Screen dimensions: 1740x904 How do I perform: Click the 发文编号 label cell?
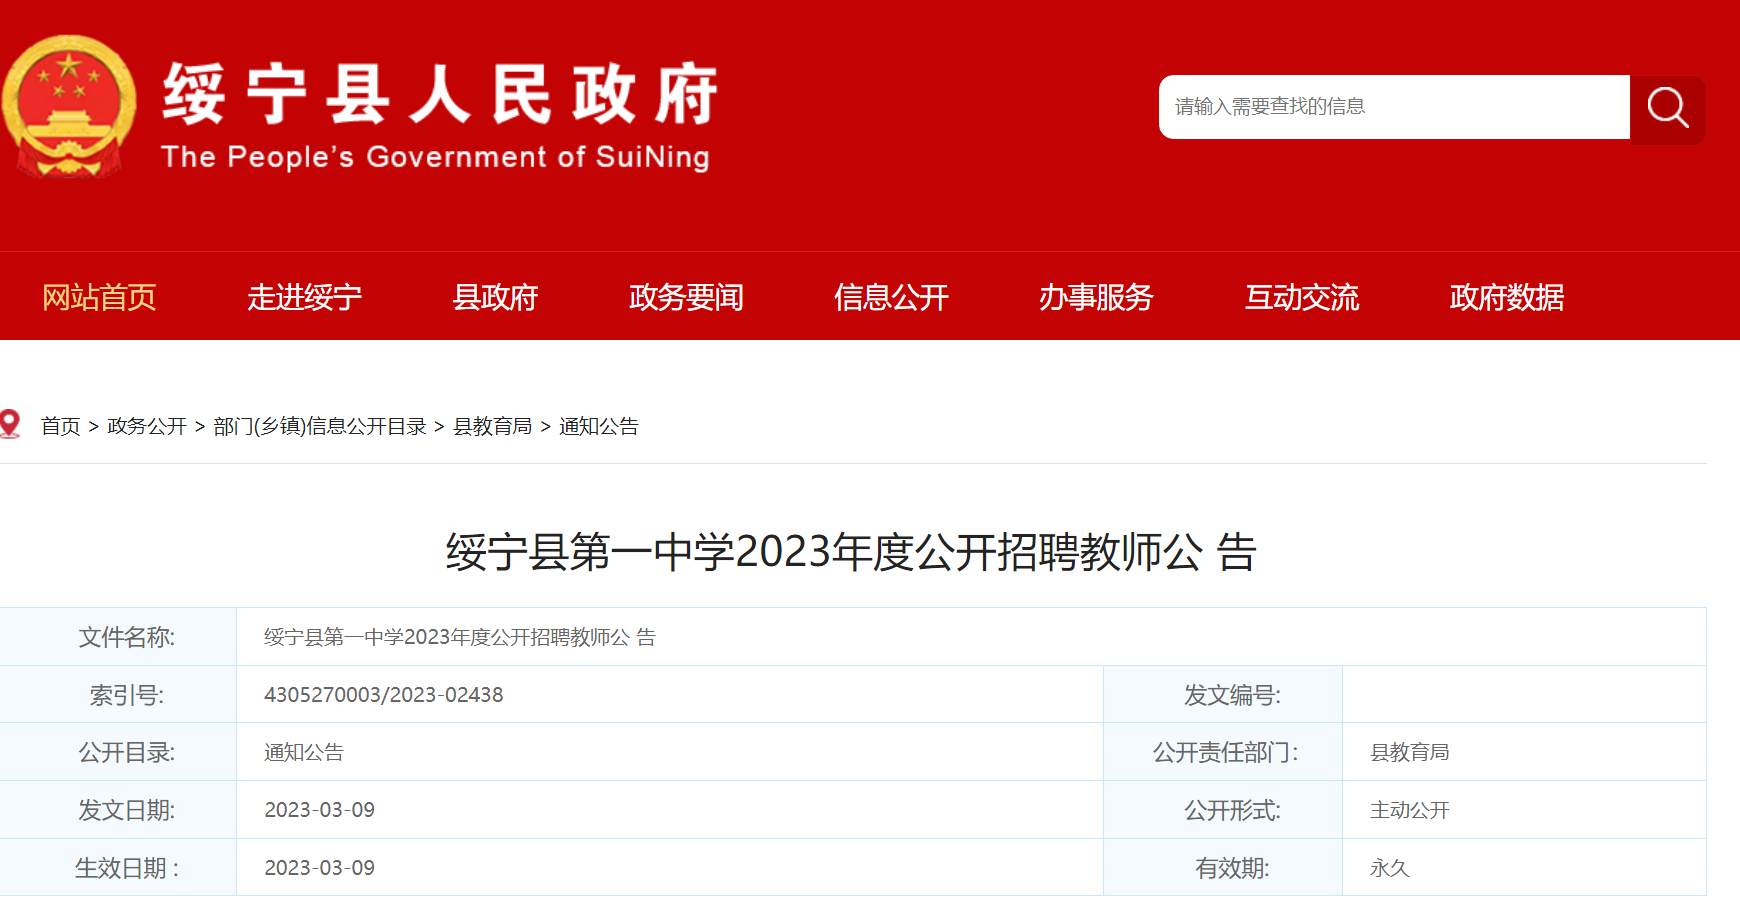1223,695
